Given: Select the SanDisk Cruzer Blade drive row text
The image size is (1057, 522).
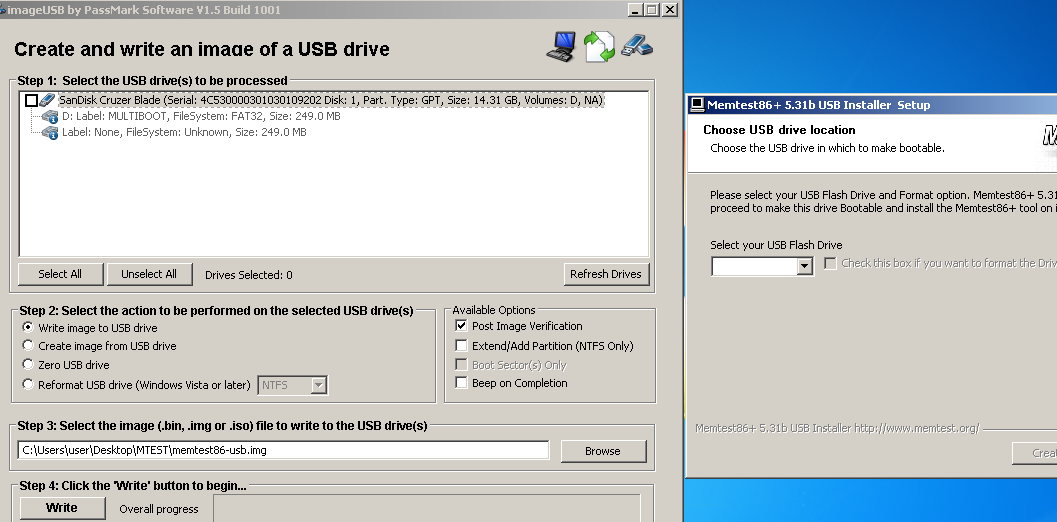Looking at the screenshot, I should (x=331, y=100).
